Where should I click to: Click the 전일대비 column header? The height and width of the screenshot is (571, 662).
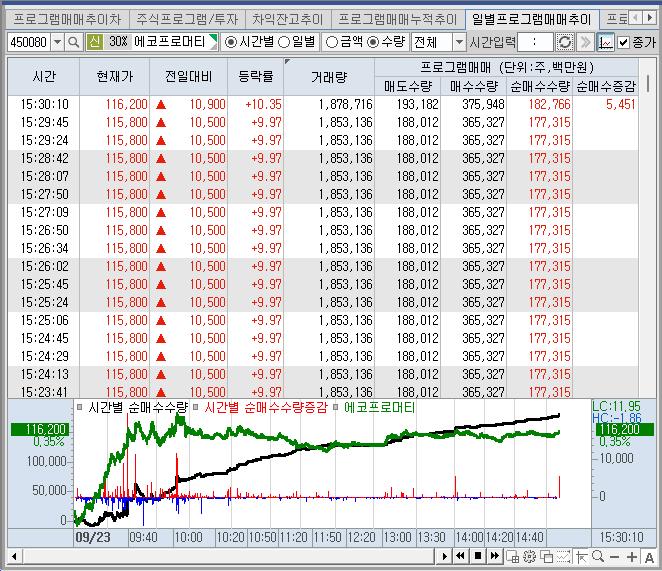point(188,76)
